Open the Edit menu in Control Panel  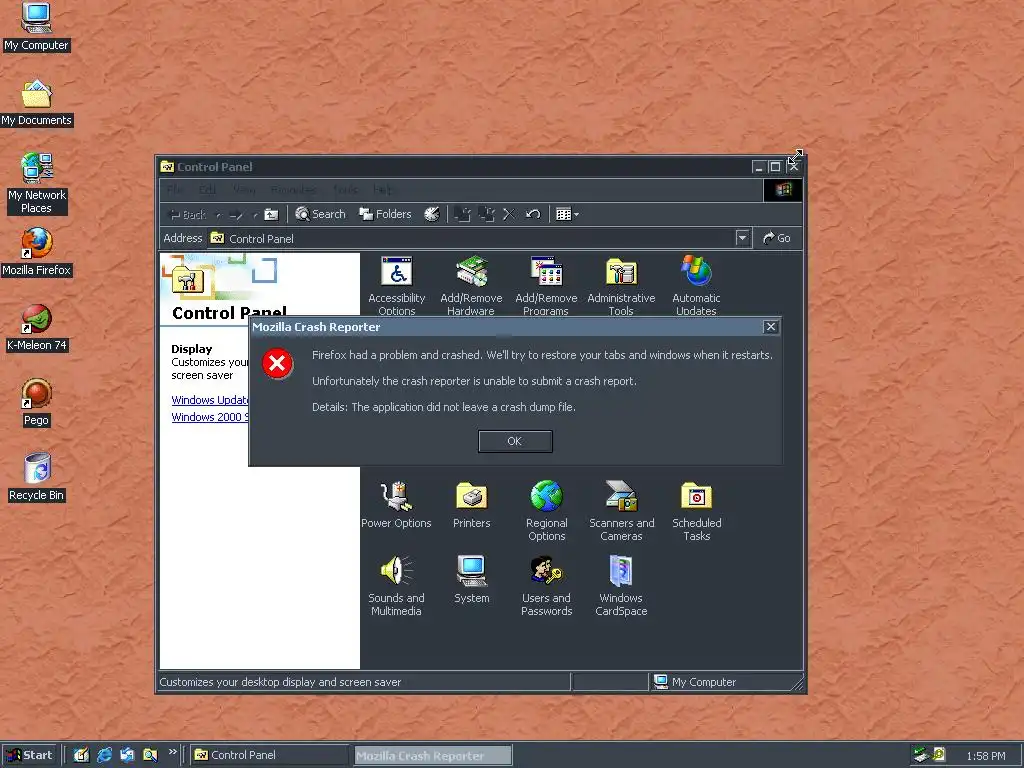[x=208, y=190]
